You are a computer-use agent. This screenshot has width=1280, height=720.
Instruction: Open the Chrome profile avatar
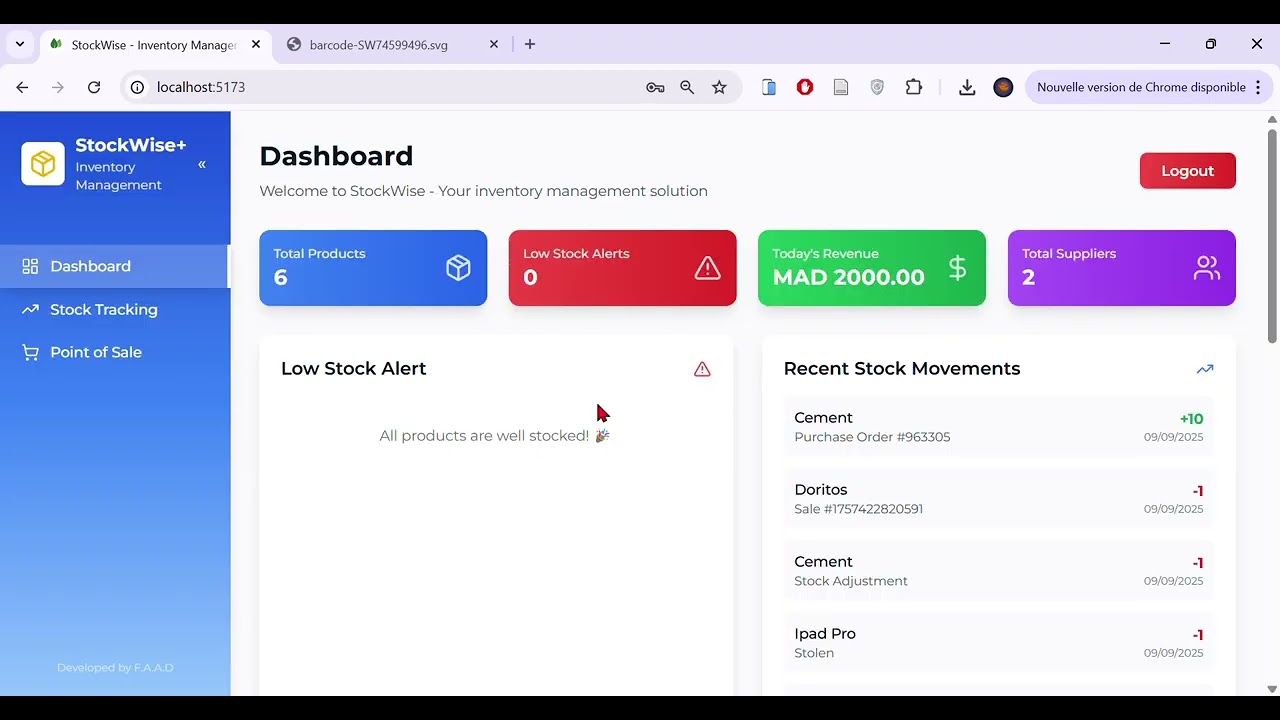coord(1003,88)
